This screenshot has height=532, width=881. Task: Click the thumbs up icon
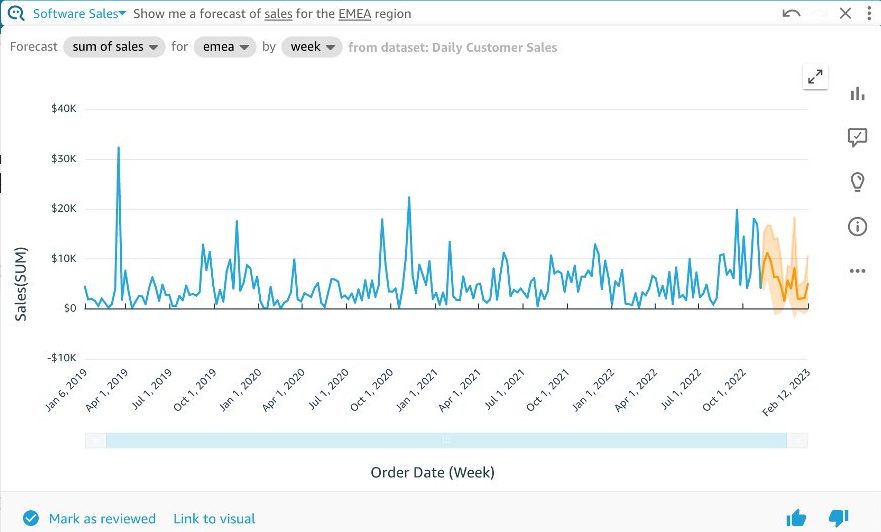tap(796, 518)
